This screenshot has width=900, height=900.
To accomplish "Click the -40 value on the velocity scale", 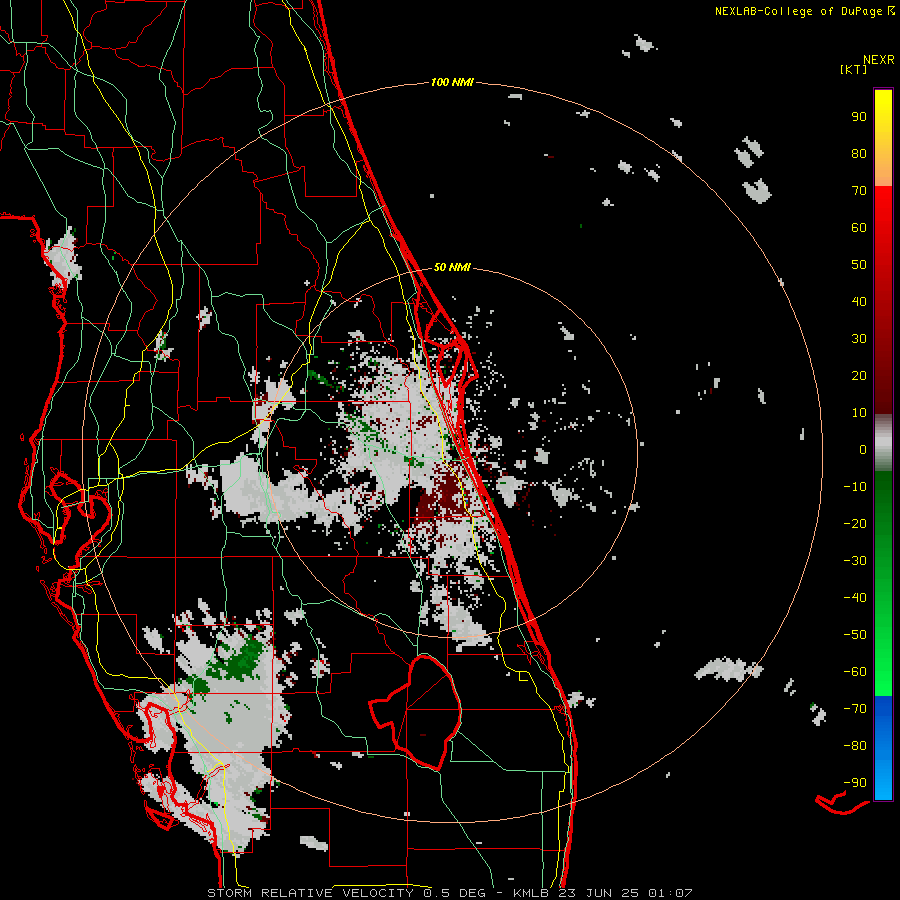I will 855,598.
